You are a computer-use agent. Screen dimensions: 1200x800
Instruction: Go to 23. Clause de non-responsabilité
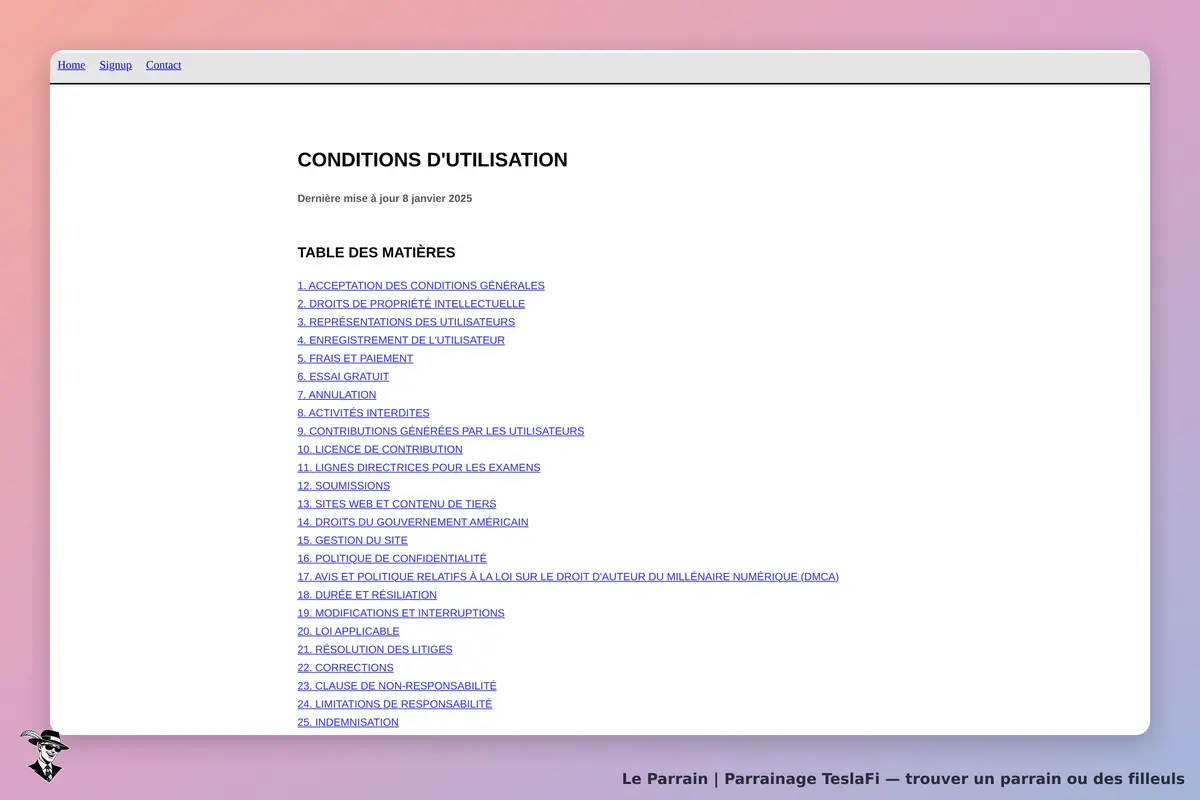click(397, 686)
